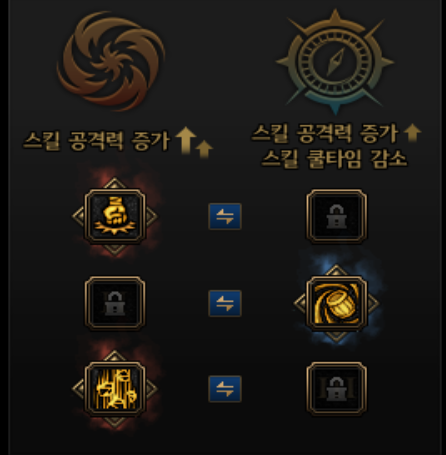446x455 pixels.
Task: Toggle the swap arrows beside rain strike skill
Action: point(225,389)
